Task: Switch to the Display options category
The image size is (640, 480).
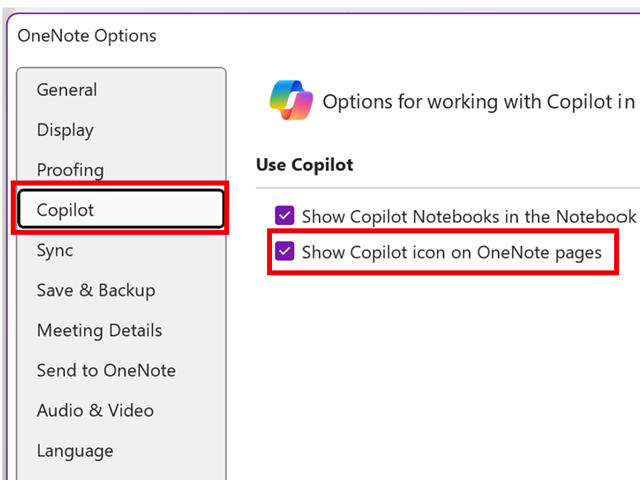Action: tap(65, 130)
